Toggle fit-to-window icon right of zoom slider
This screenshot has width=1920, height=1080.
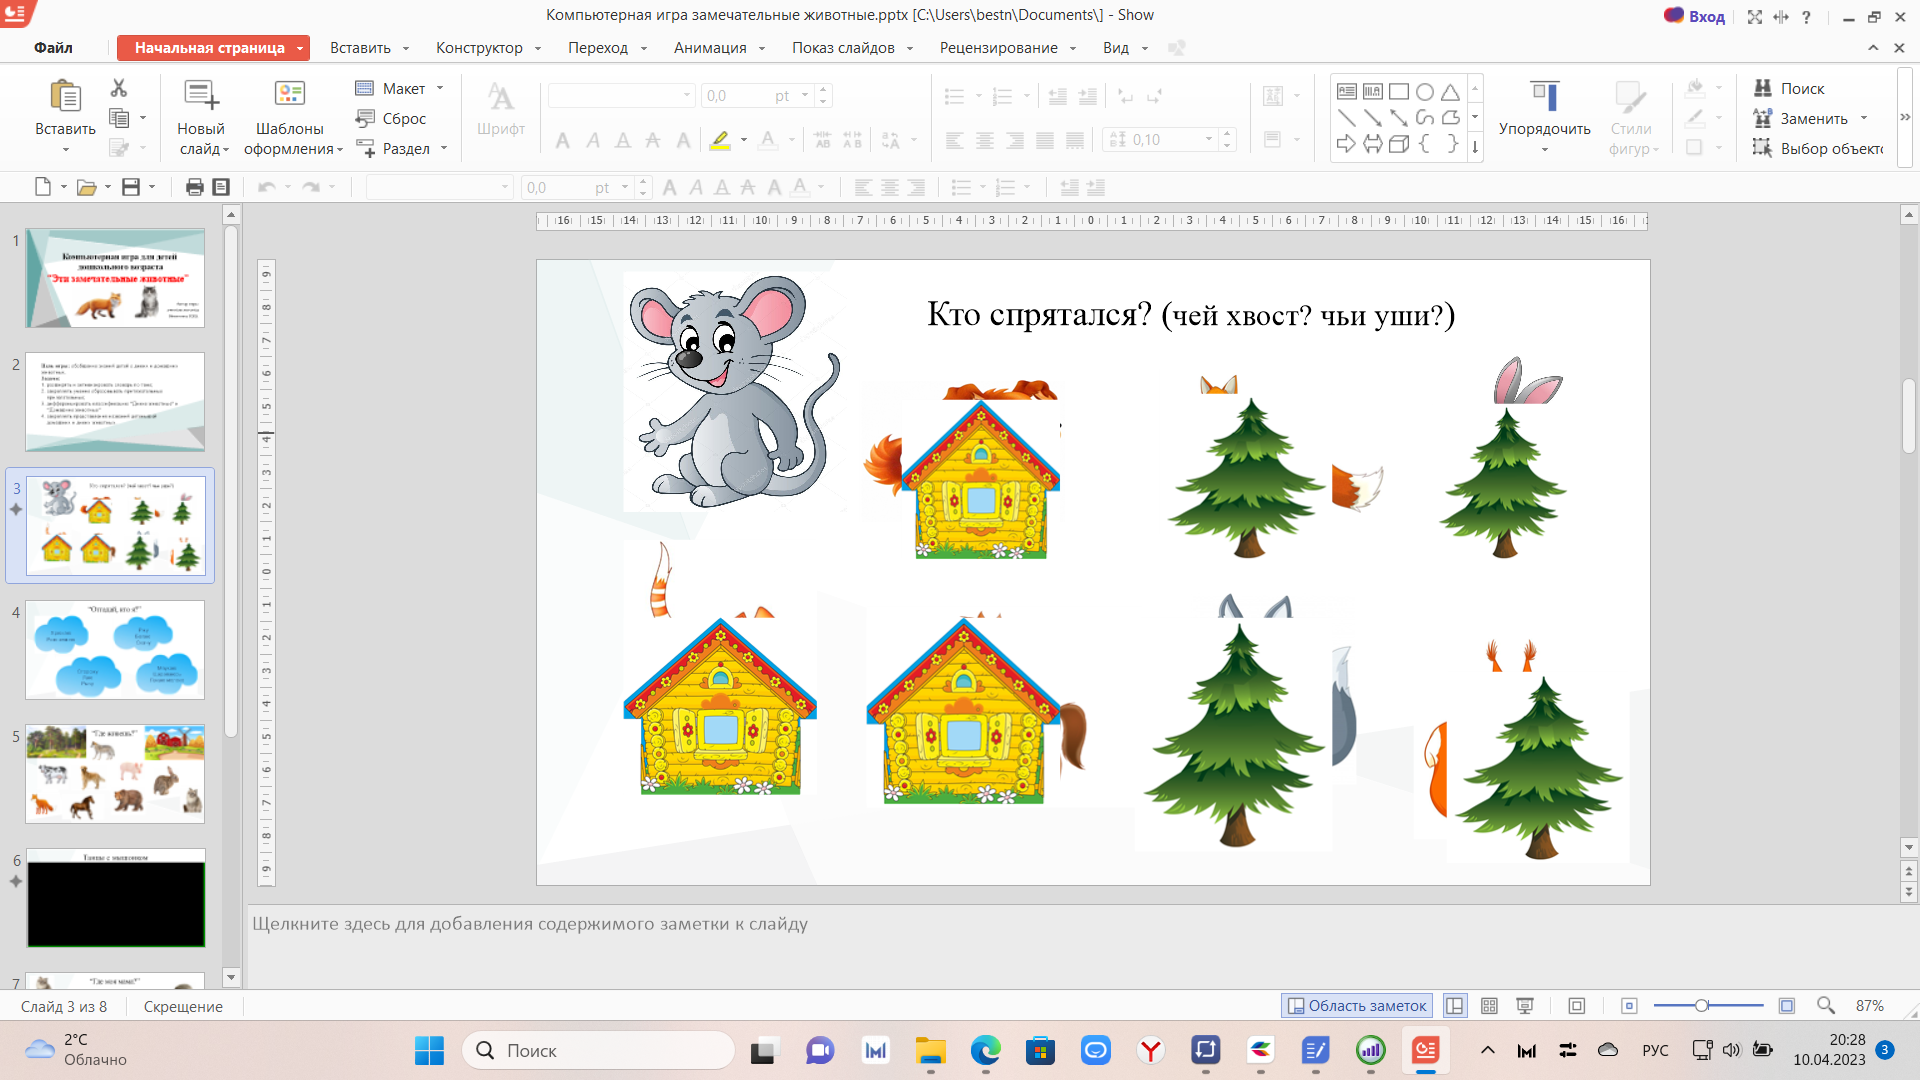pos(1787,1006)
